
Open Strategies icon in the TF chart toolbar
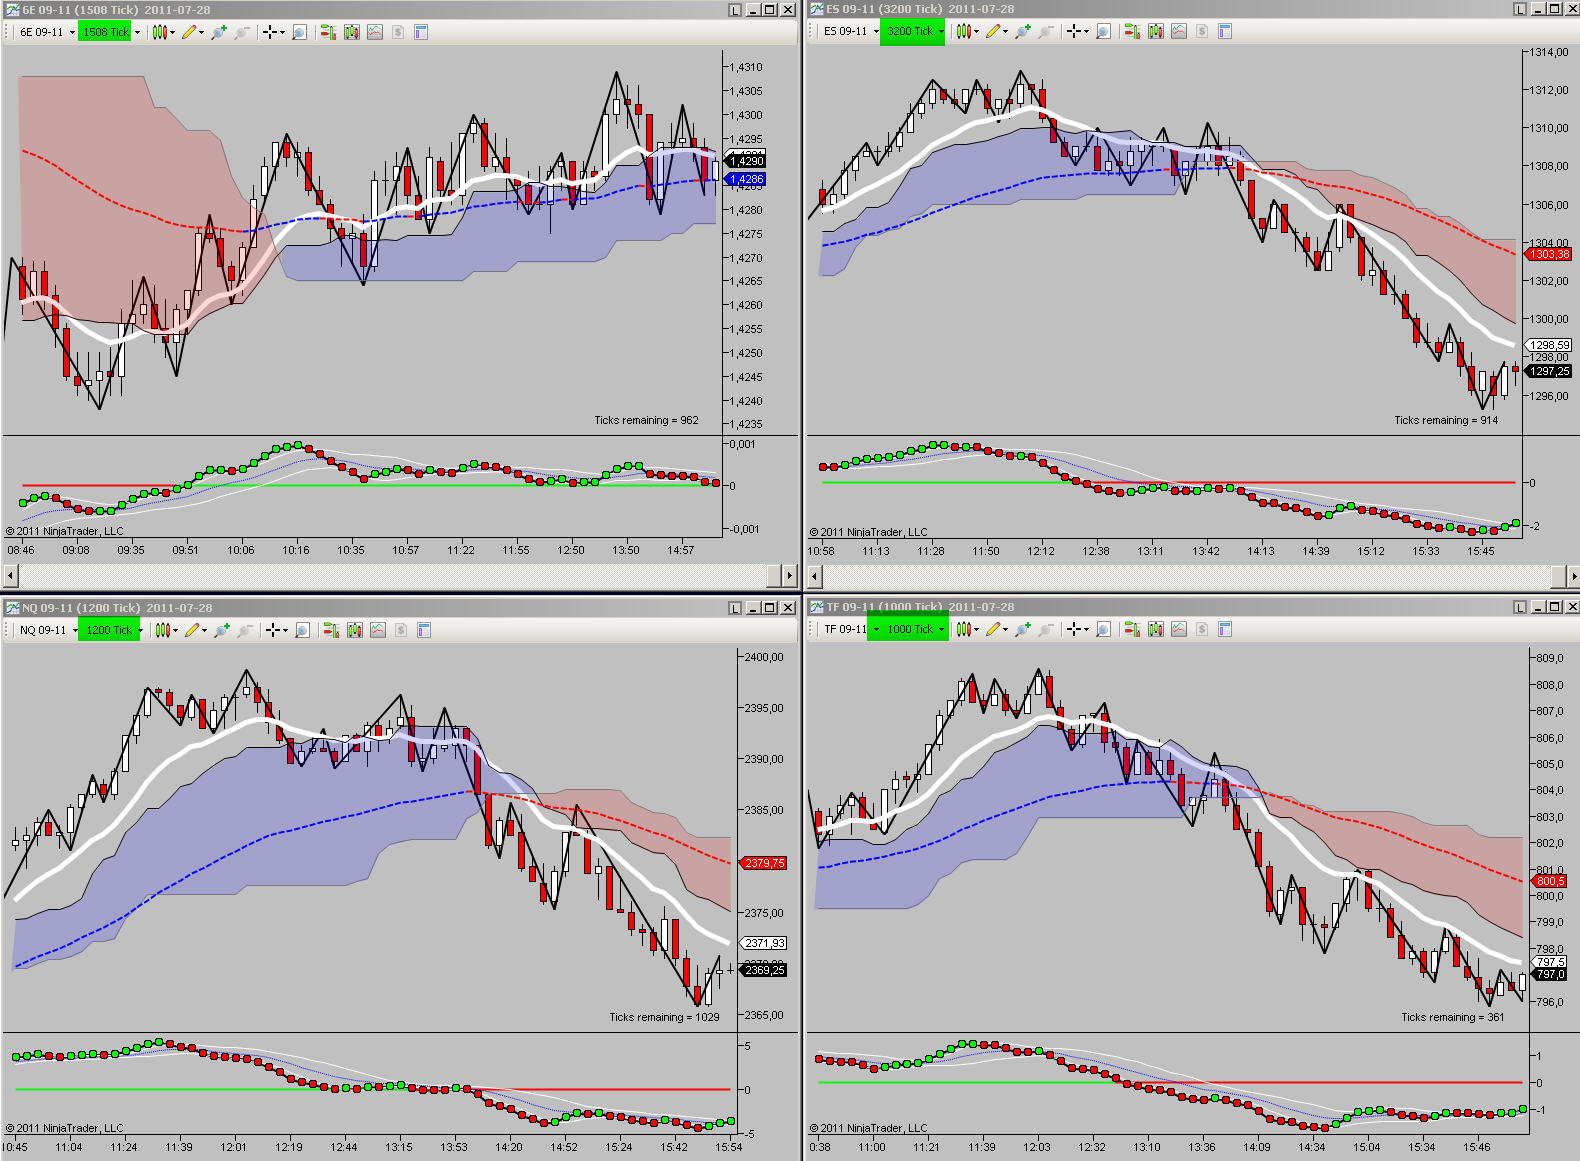click(1202, 629)
